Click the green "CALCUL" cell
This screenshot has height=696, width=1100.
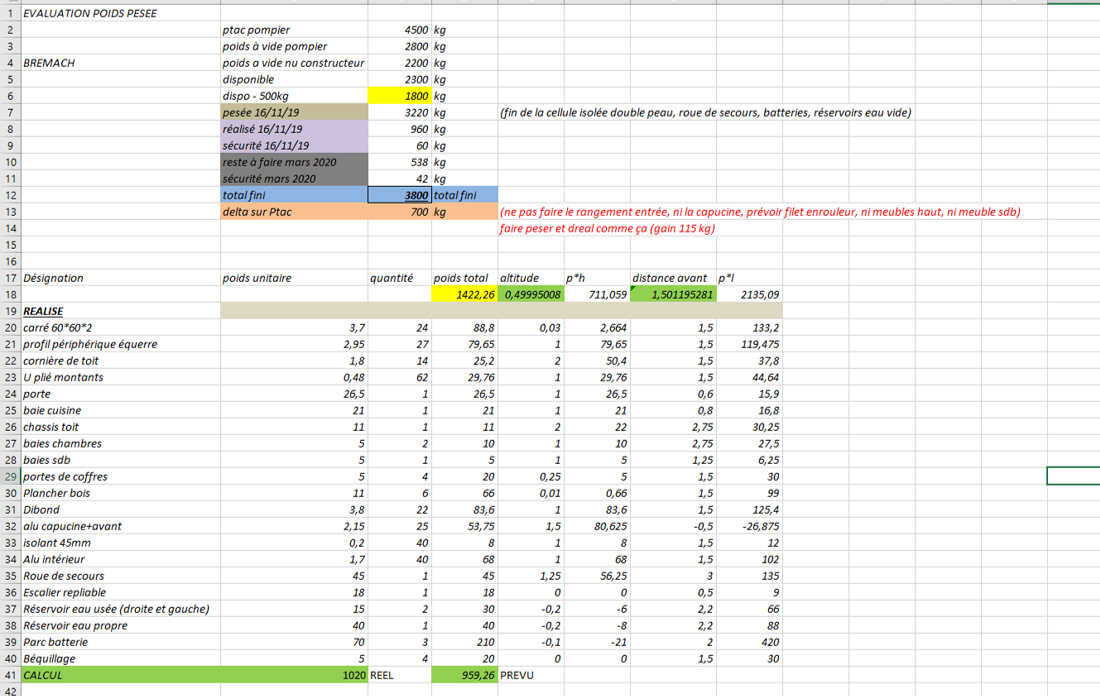(x=120, y=675)
